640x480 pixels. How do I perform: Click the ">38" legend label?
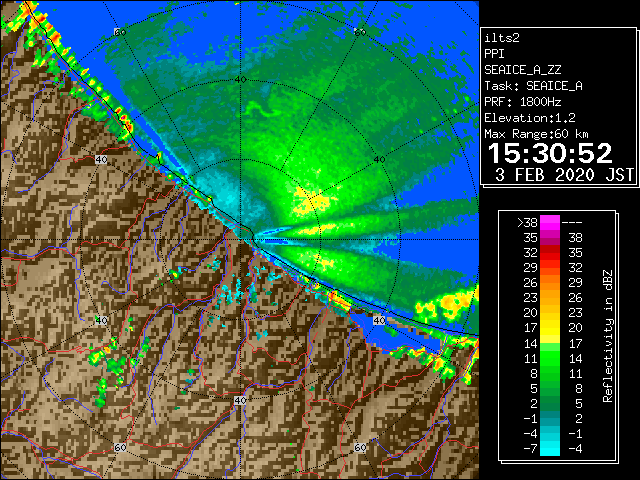pos(527,223)
